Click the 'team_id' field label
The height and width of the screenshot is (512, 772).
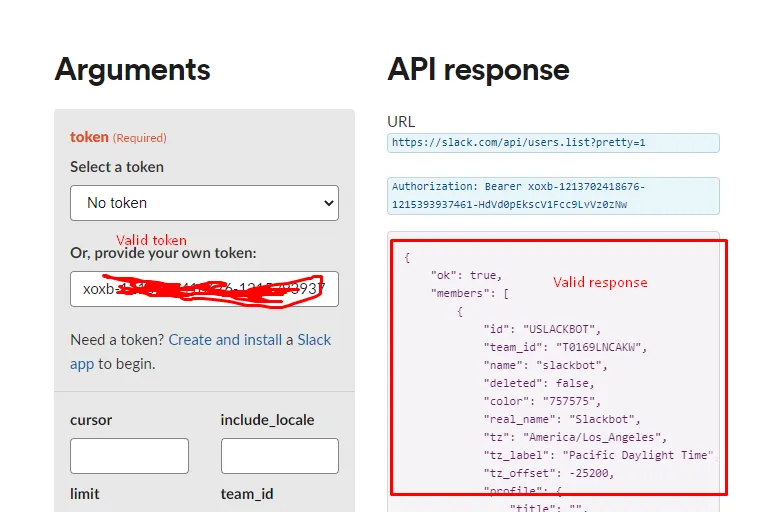click(x=247, y=494)
